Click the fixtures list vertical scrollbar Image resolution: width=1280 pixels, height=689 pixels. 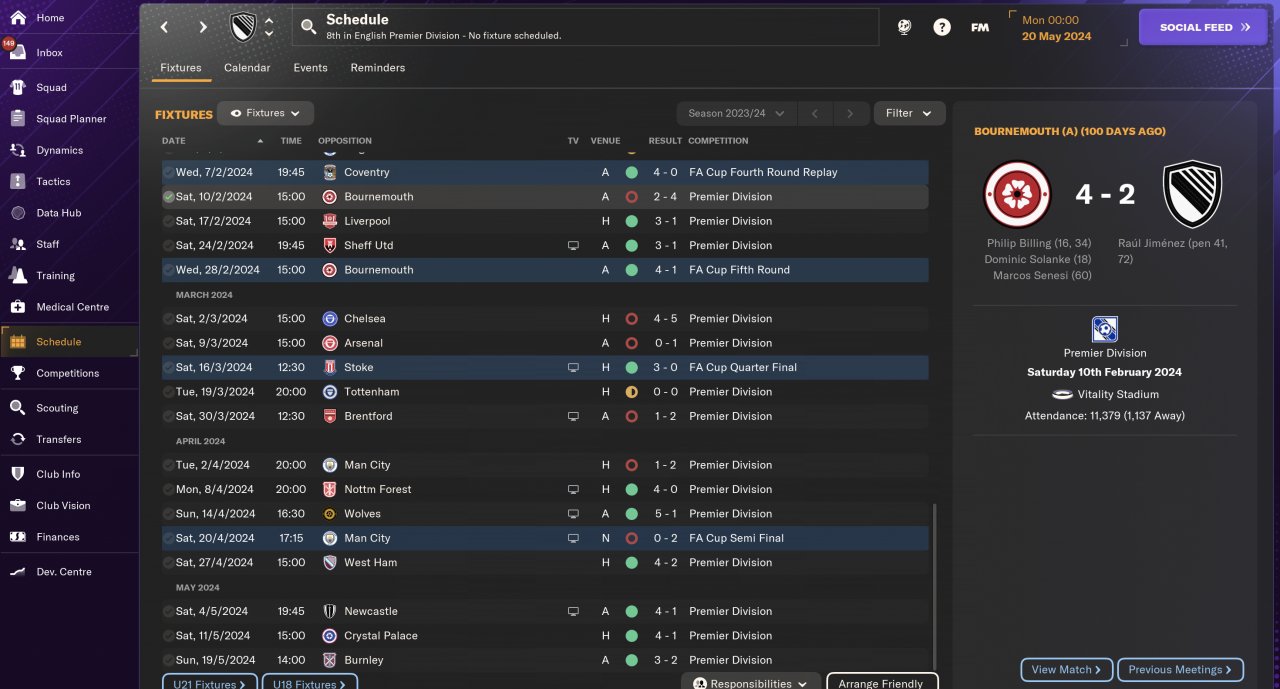click(x=934, y=586)
